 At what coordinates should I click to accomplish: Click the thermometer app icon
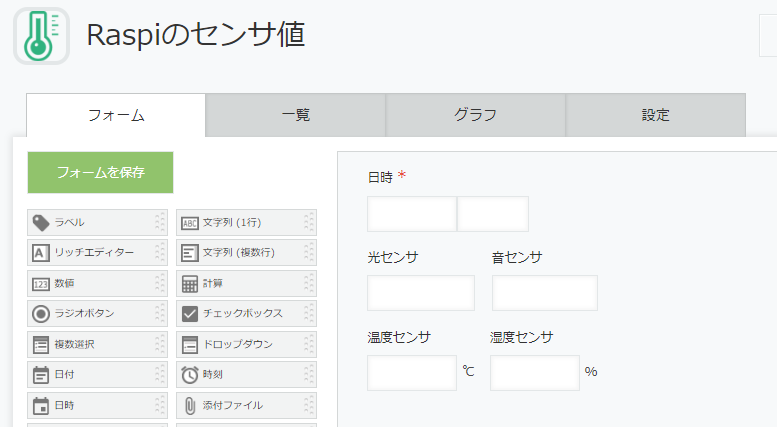coord(42,36)
